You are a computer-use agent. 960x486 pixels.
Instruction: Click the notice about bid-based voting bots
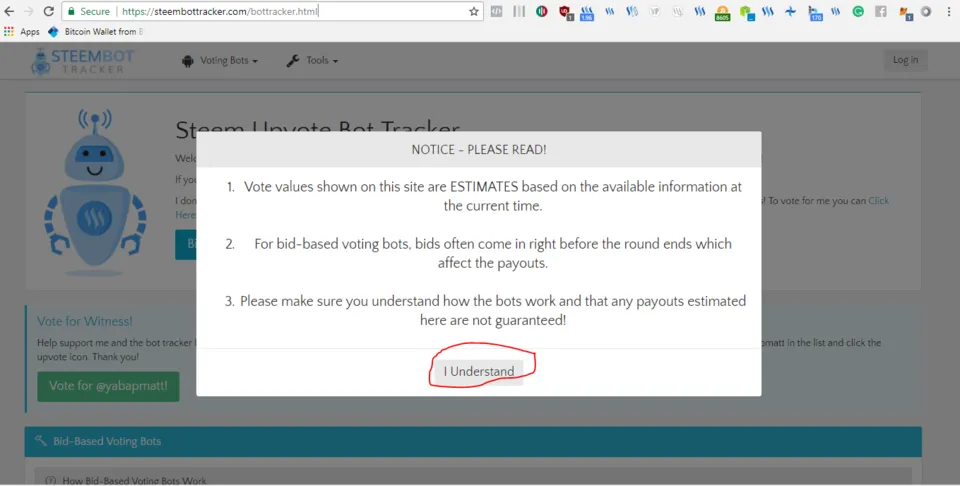pos(492,253)
